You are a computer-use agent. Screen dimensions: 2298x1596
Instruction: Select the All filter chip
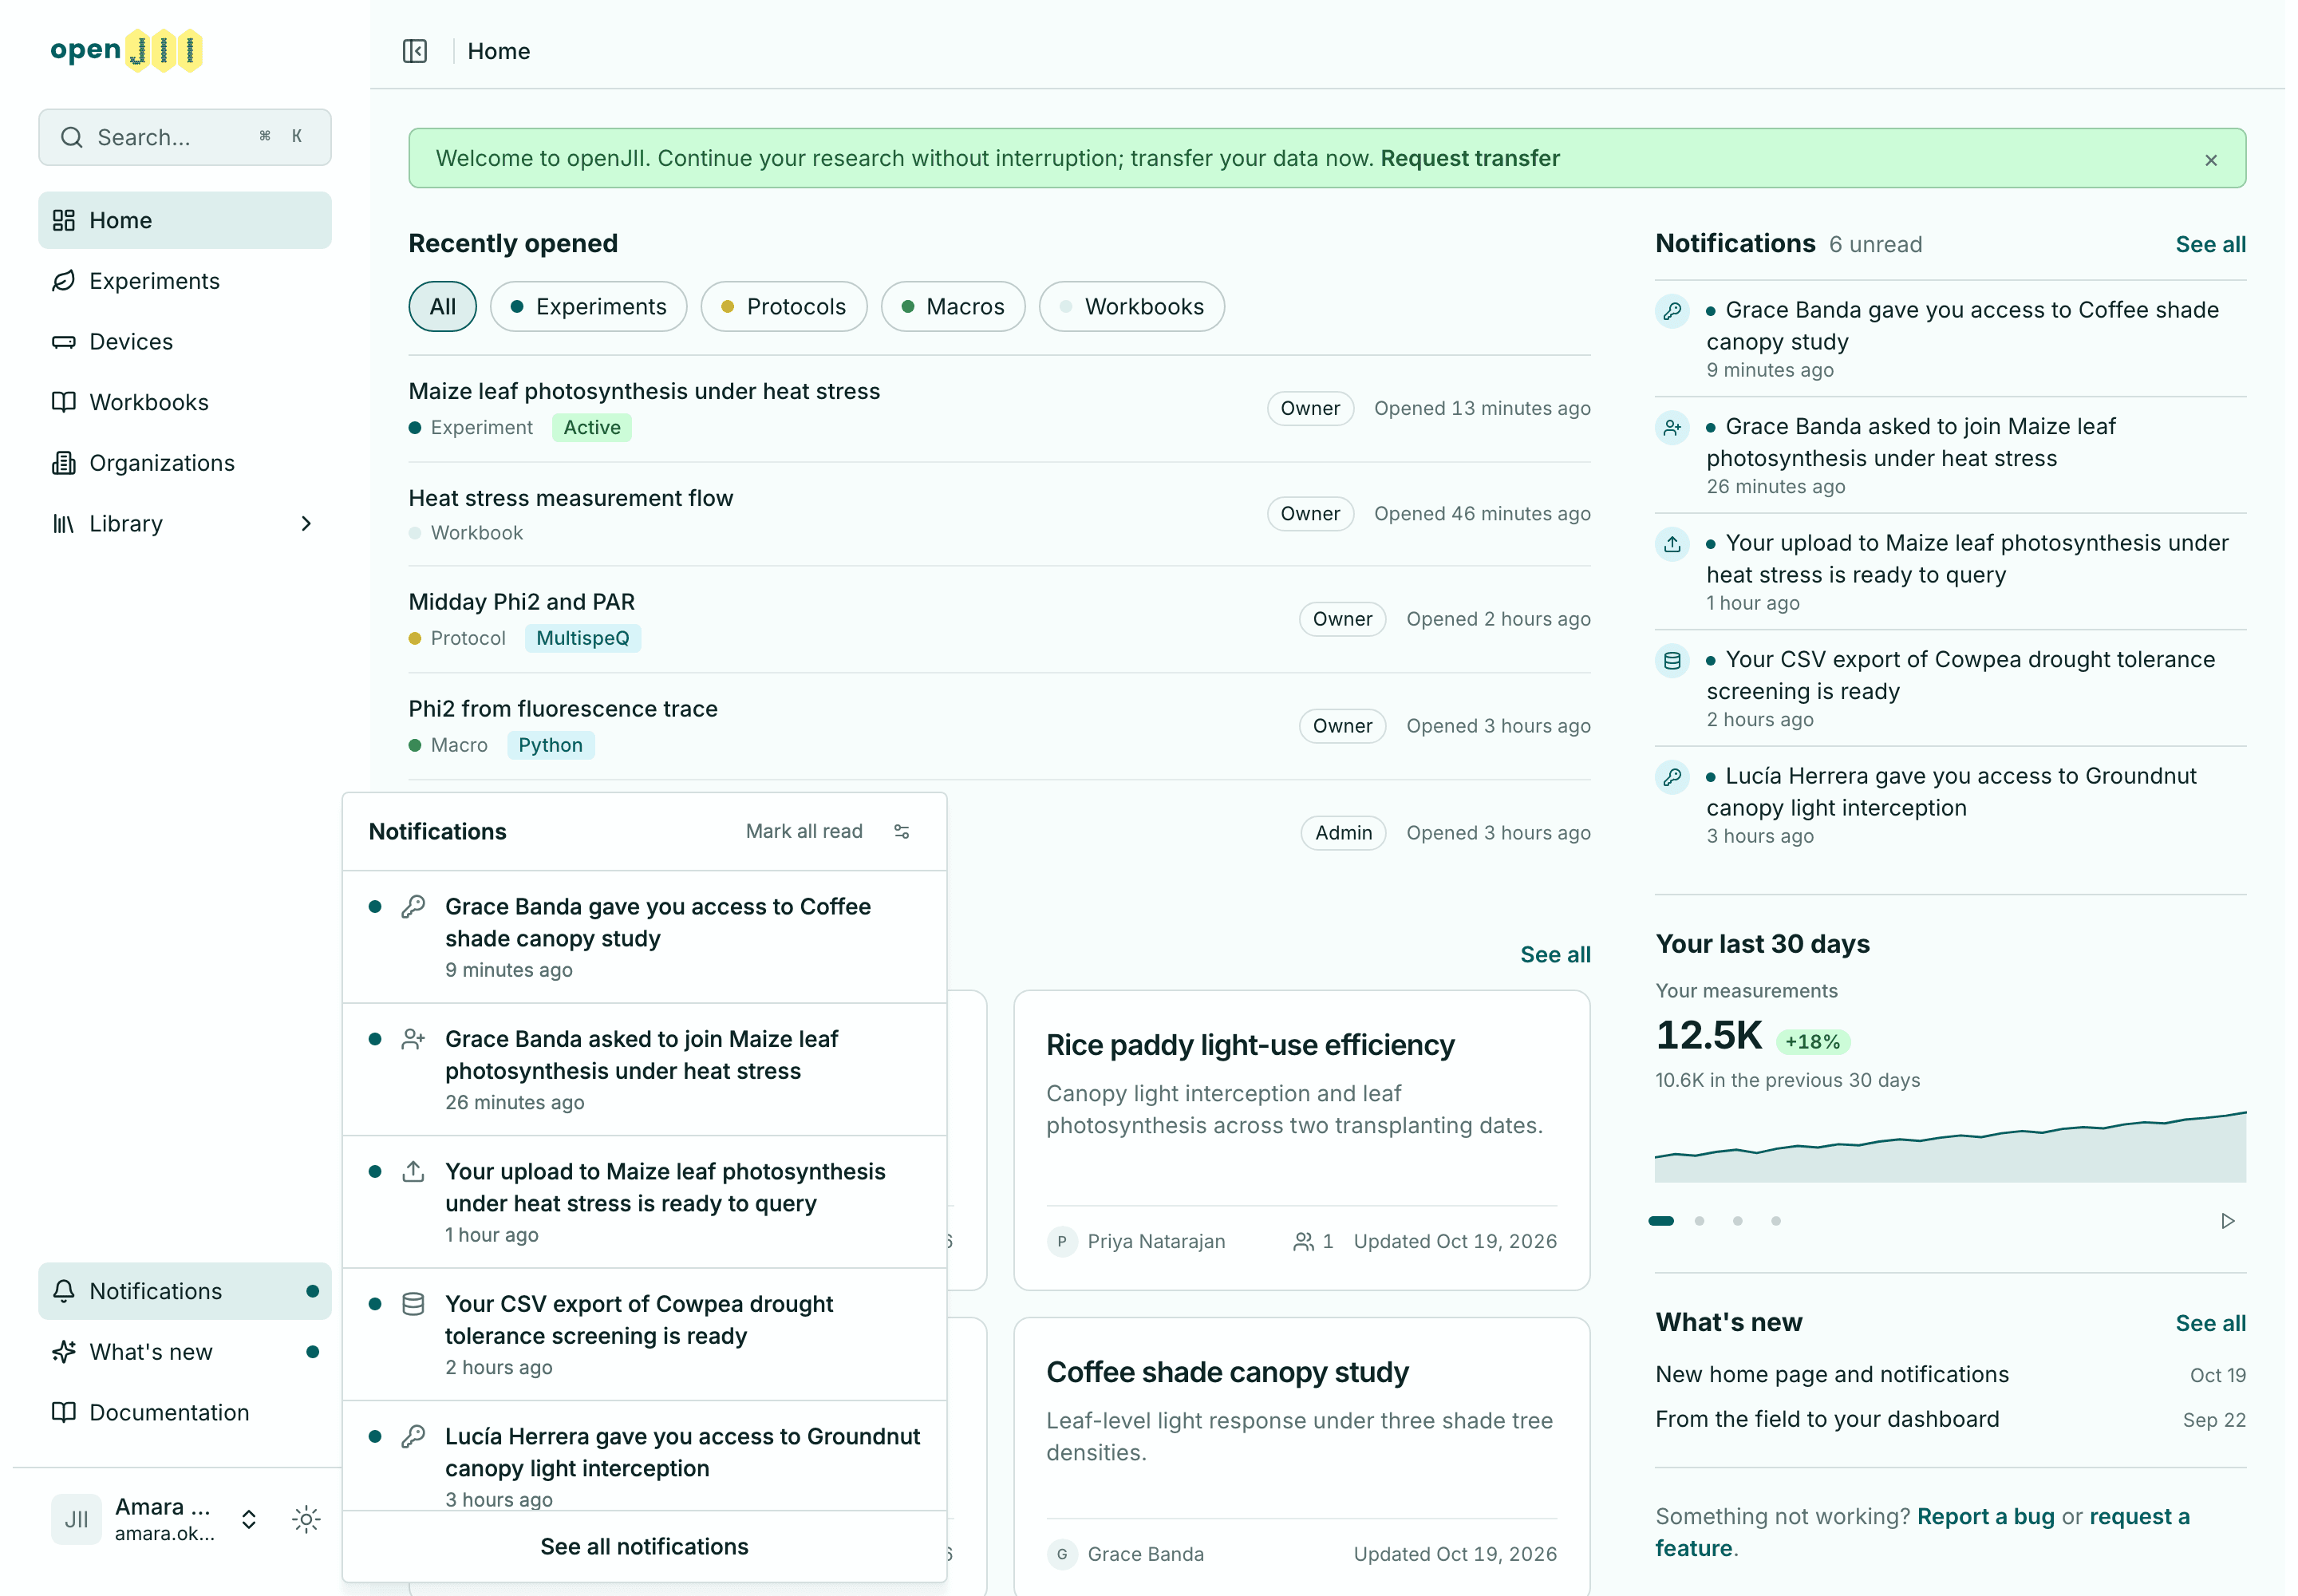point(442,307)
